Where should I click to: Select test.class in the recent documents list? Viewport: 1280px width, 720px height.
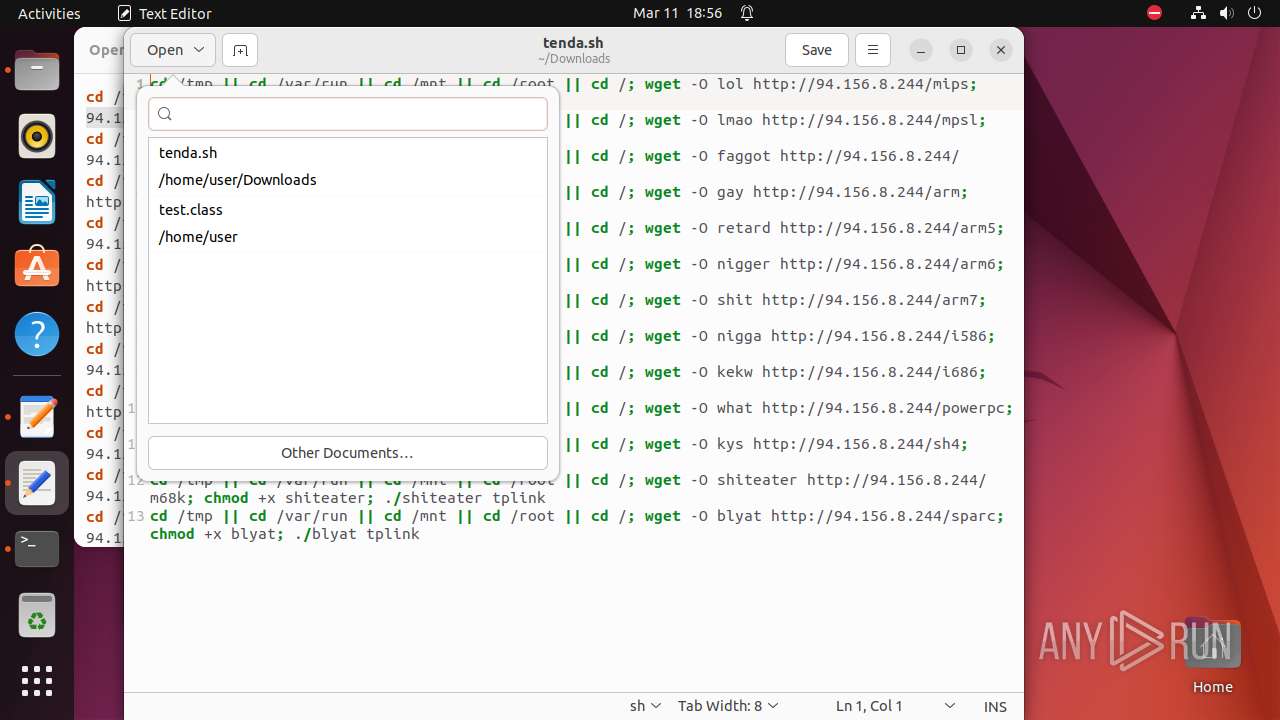(x=347, y=223)
